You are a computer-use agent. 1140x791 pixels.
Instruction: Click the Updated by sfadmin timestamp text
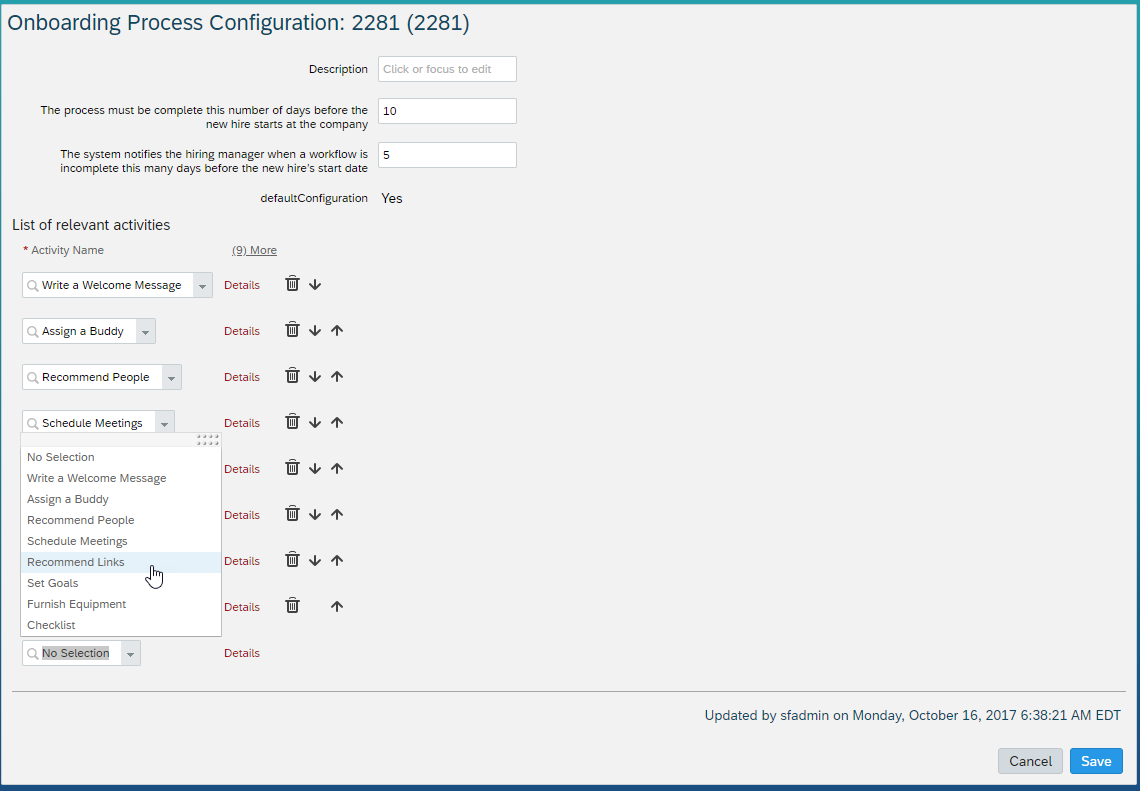click(x=912, y=715)
